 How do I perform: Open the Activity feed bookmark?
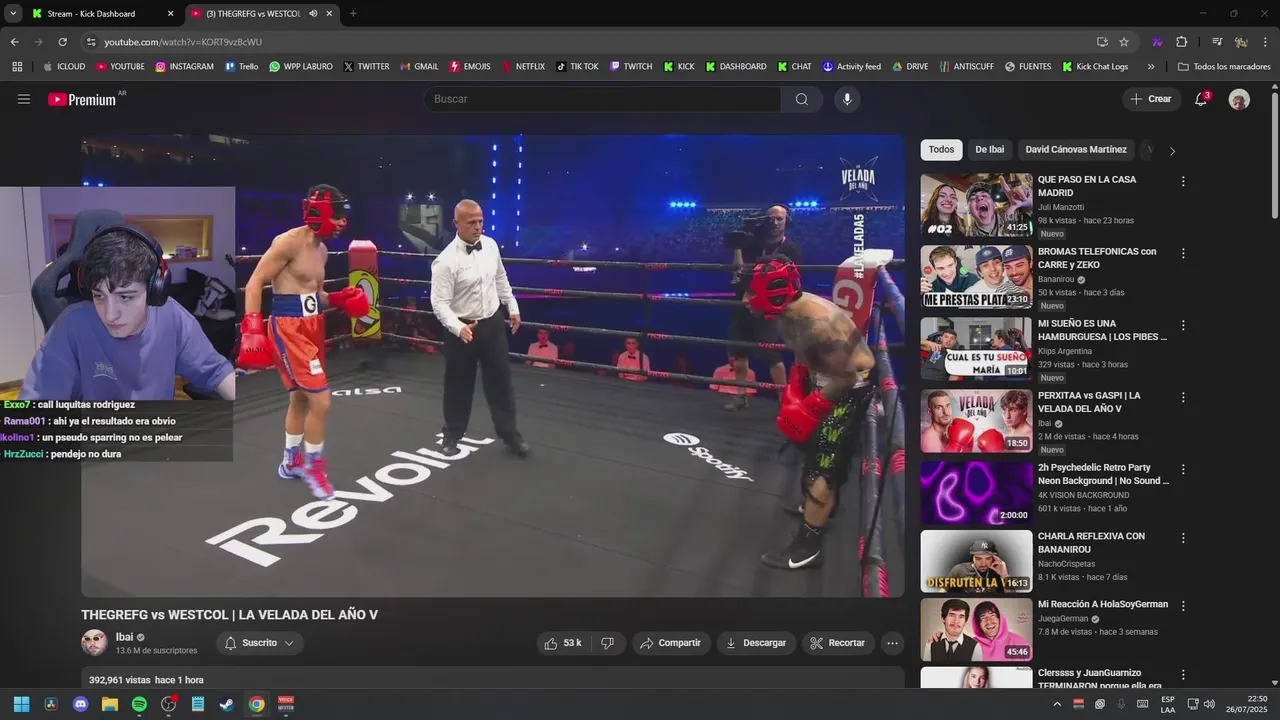point(851,67)
